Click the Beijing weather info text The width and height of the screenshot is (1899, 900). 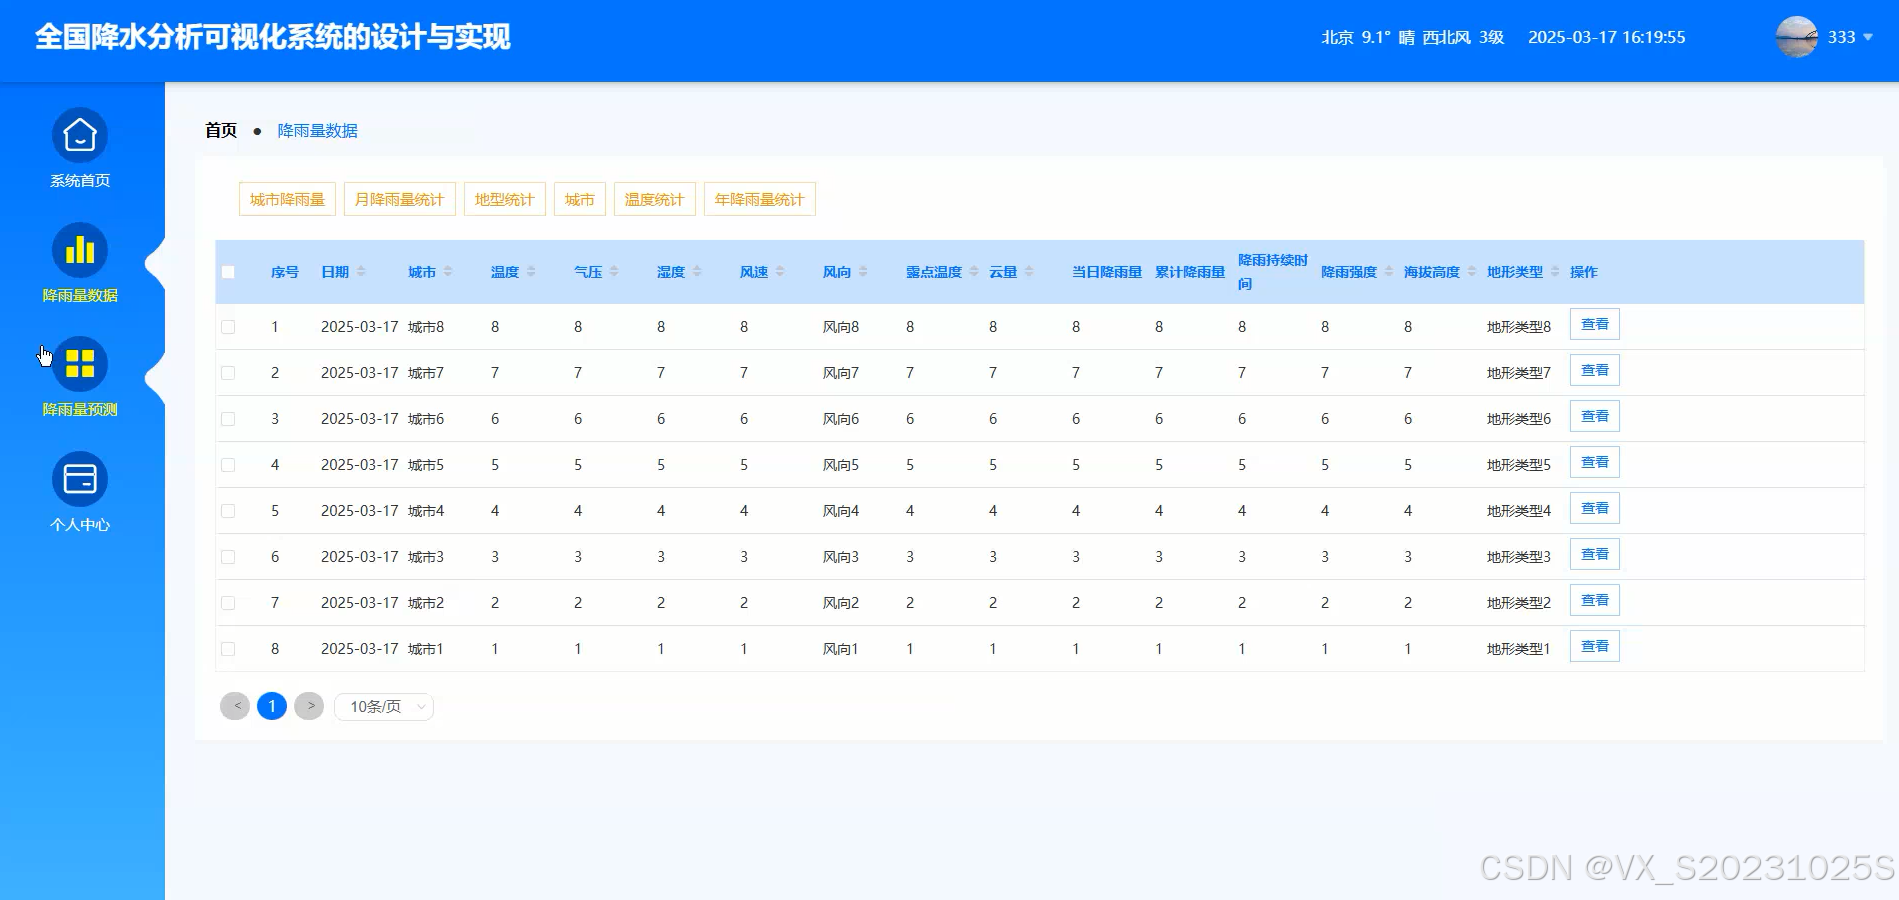[1412, 37]
